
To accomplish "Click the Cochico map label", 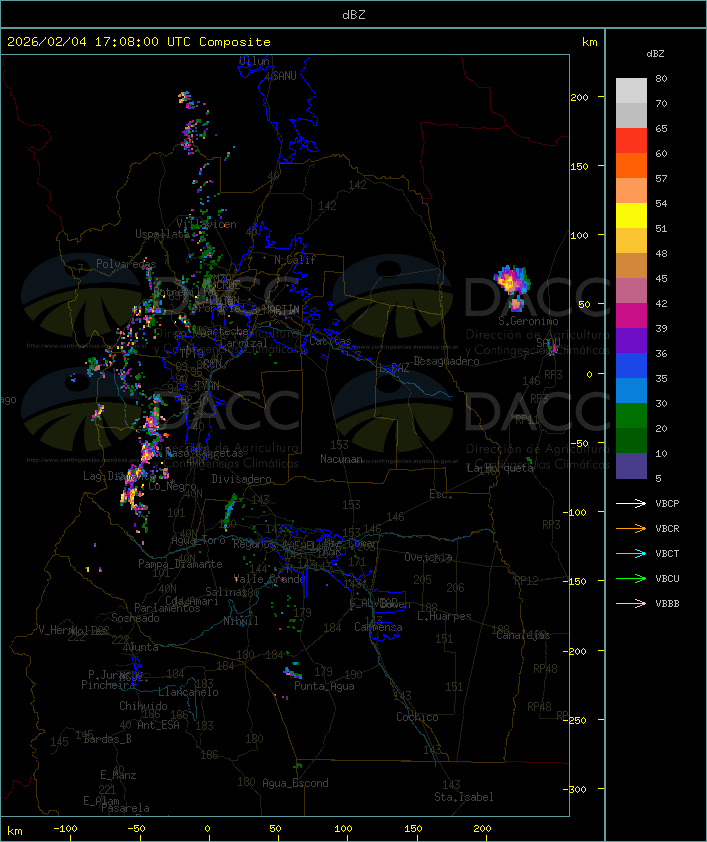I will click(x=417, y=717).
